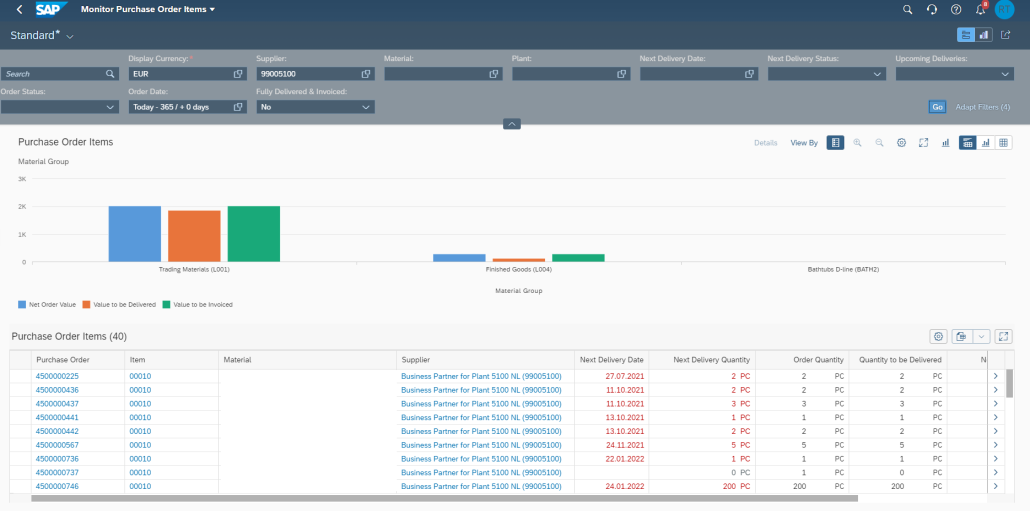
Task: Click the chart zoom in icon
Action: click(857, 143)
